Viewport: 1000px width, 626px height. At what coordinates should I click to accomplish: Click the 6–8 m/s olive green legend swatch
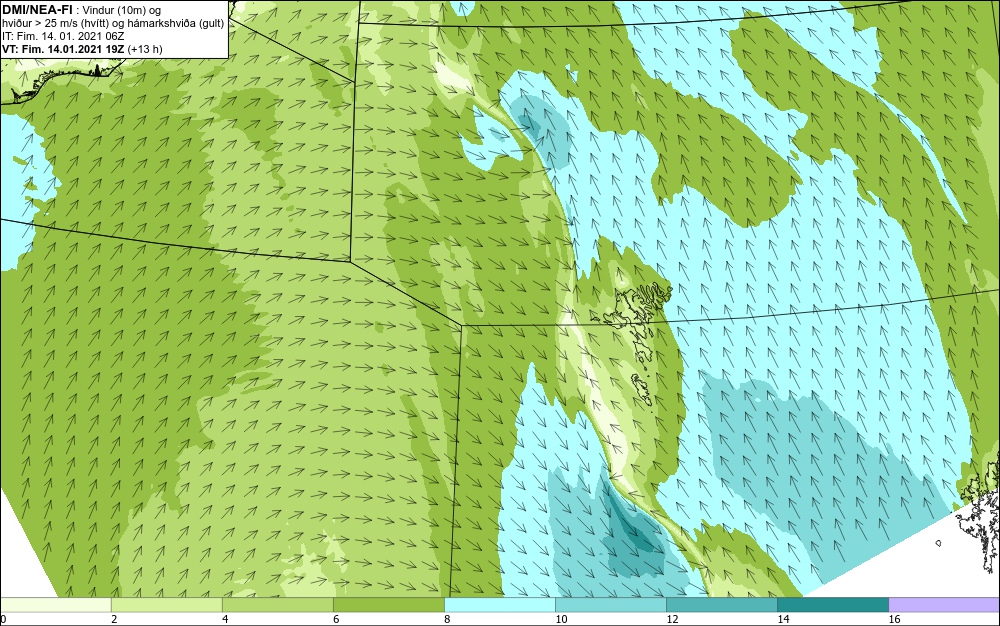click(x=388, y=605)
